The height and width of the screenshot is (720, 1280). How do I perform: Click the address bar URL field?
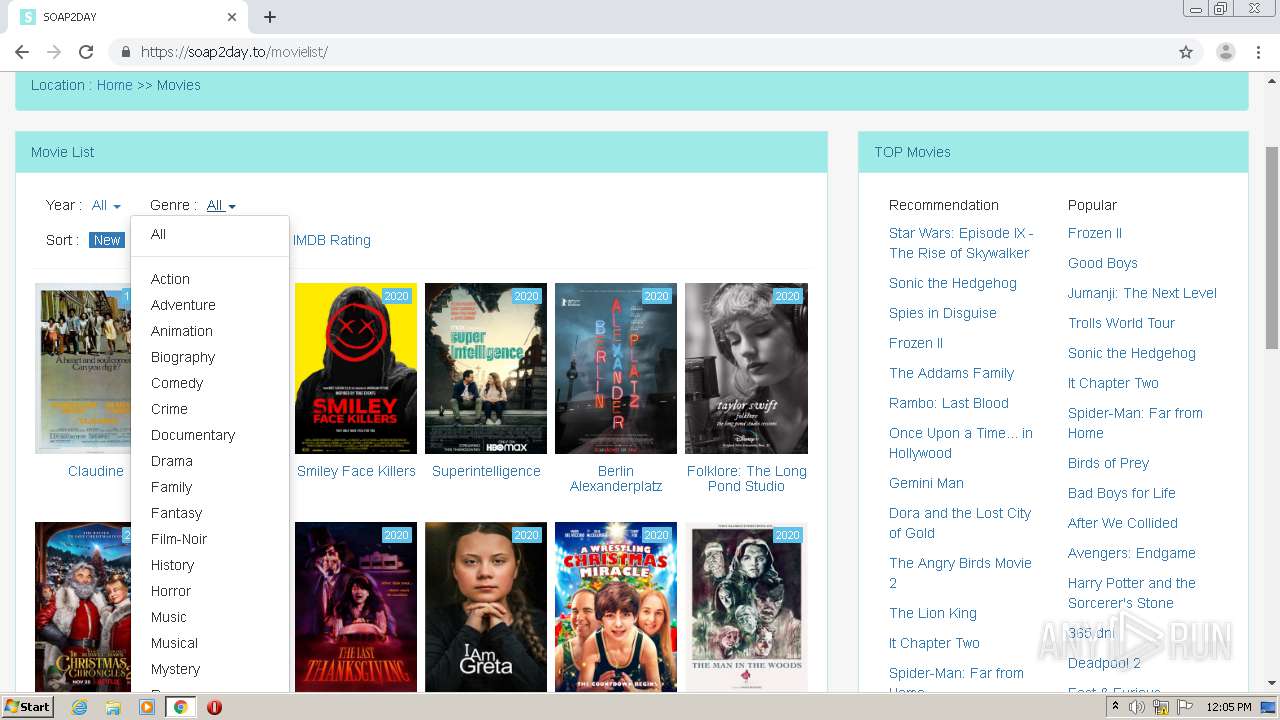point(640,52)
